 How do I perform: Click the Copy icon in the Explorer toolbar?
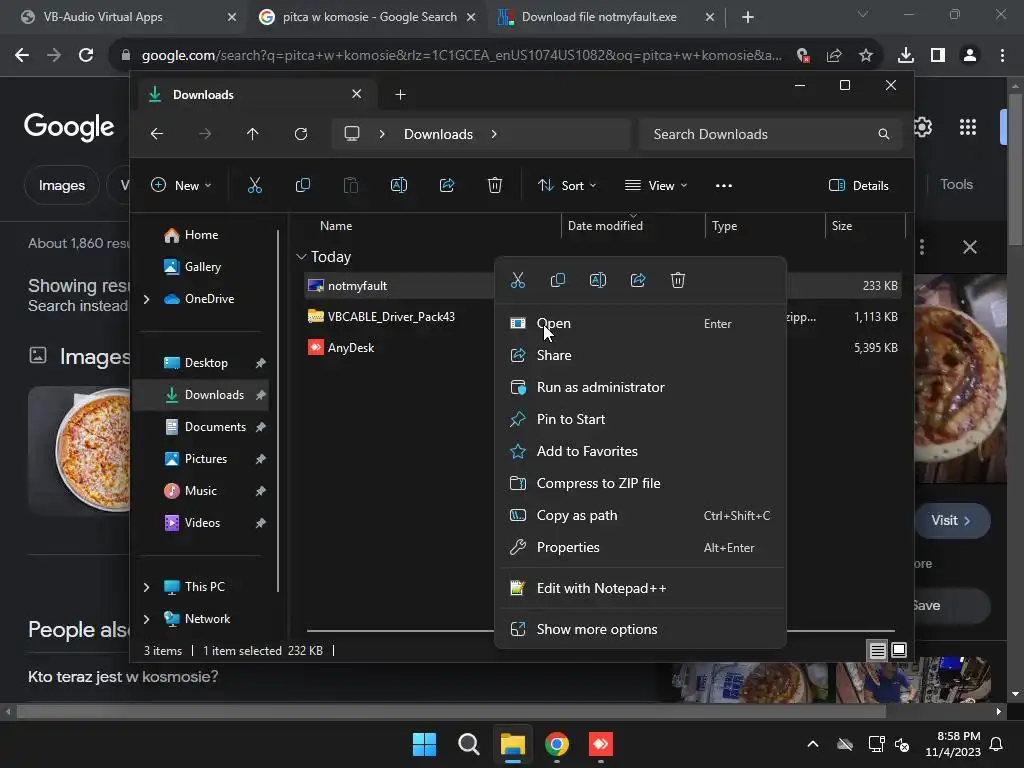tap(302, 185)
